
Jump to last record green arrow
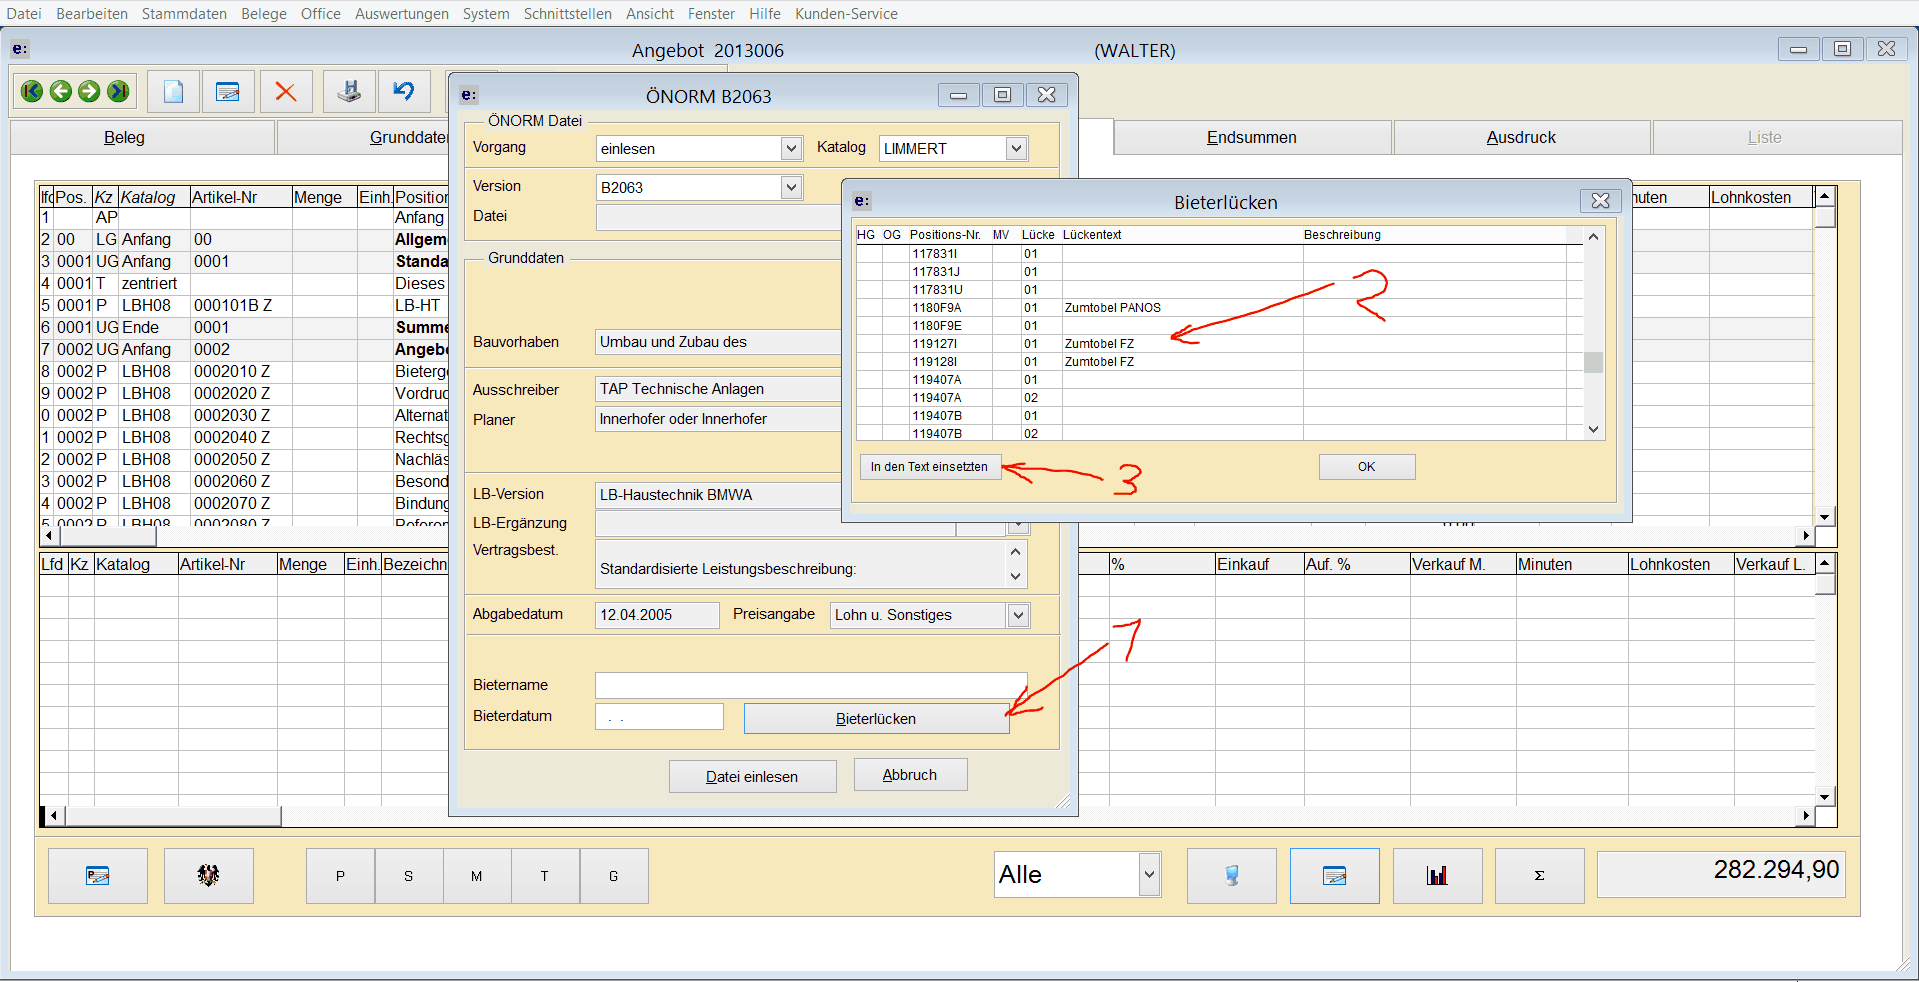tap(118, 92)
